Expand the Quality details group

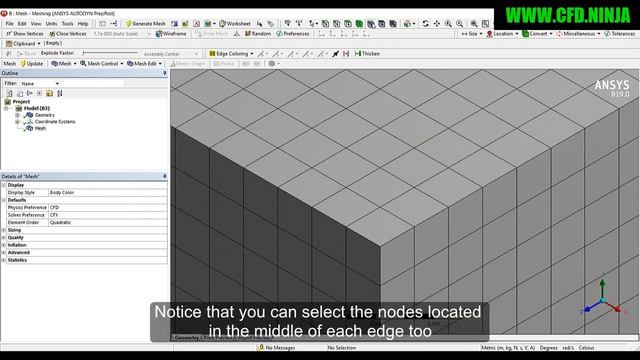click(4, 238)
